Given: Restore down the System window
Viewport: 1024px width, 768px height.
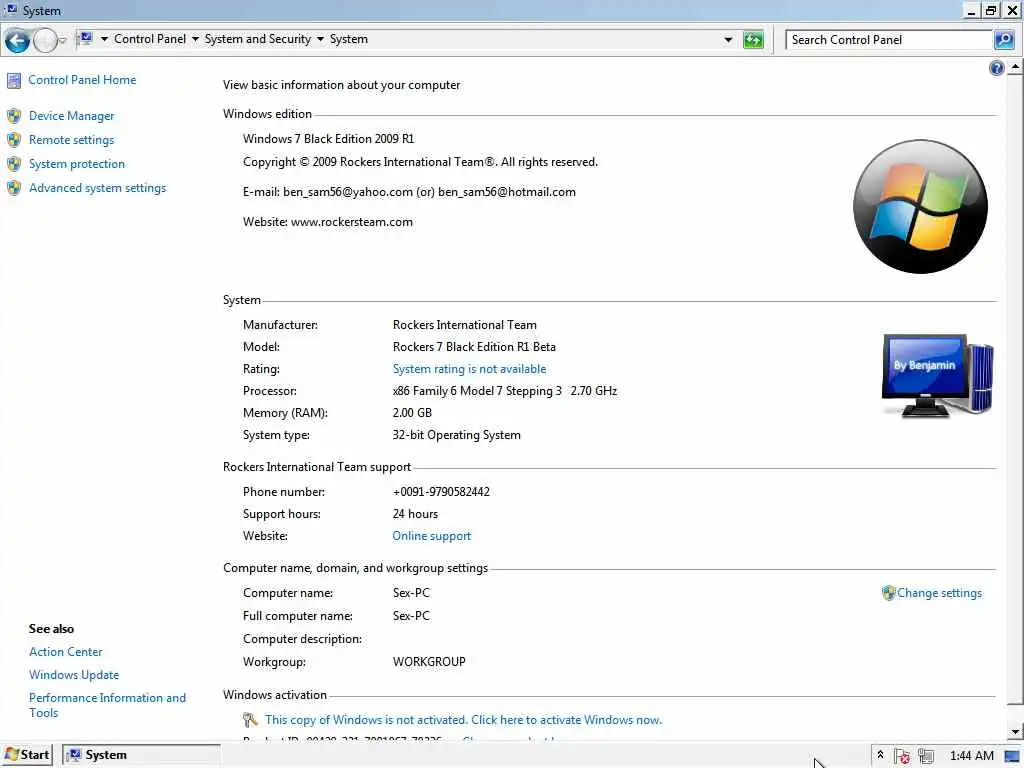Looking at the screenshot, I should pos(991,10).
